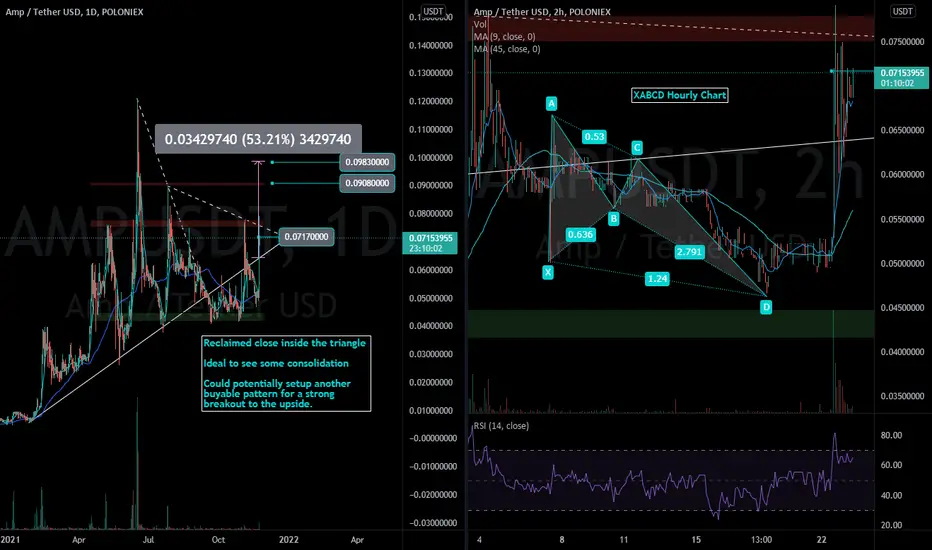This screenshot has width=932, height=550.
Task: Click the 0.09830000 price target label
Action: click(x=367, y=162)
